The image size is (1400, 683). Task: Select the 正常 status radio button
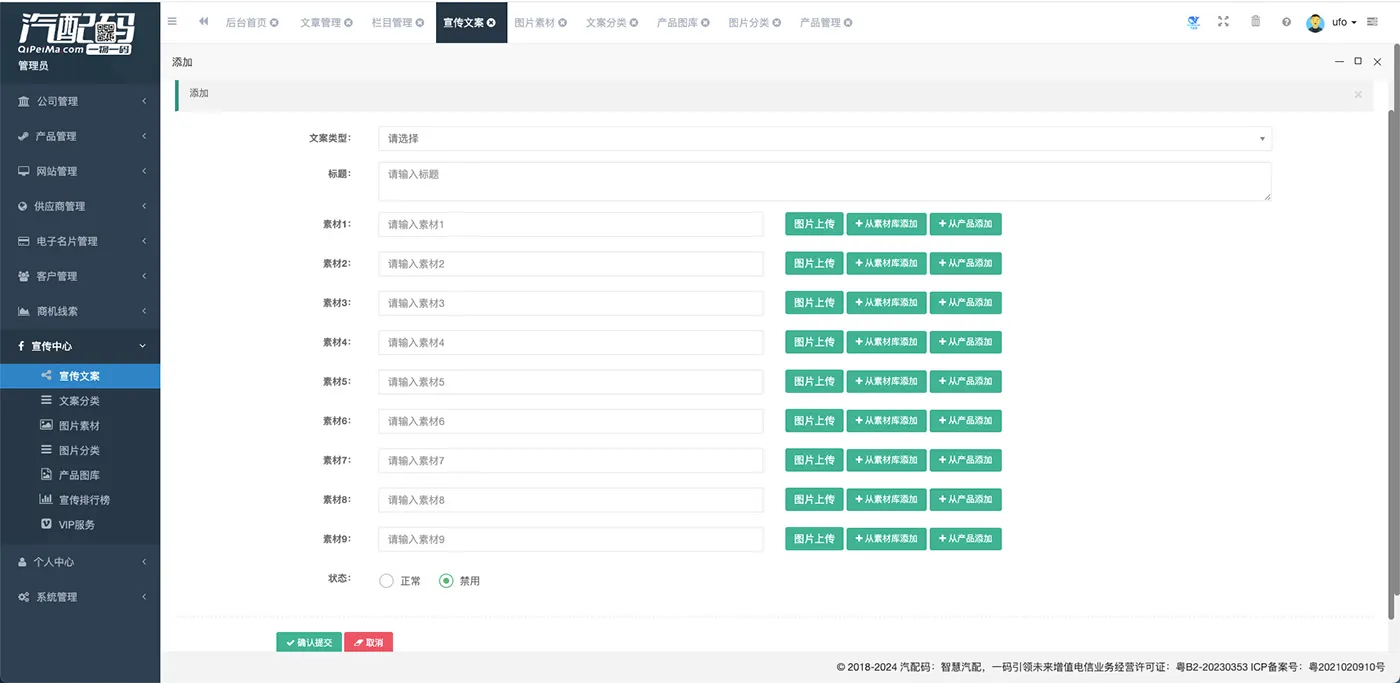[387, 581]
